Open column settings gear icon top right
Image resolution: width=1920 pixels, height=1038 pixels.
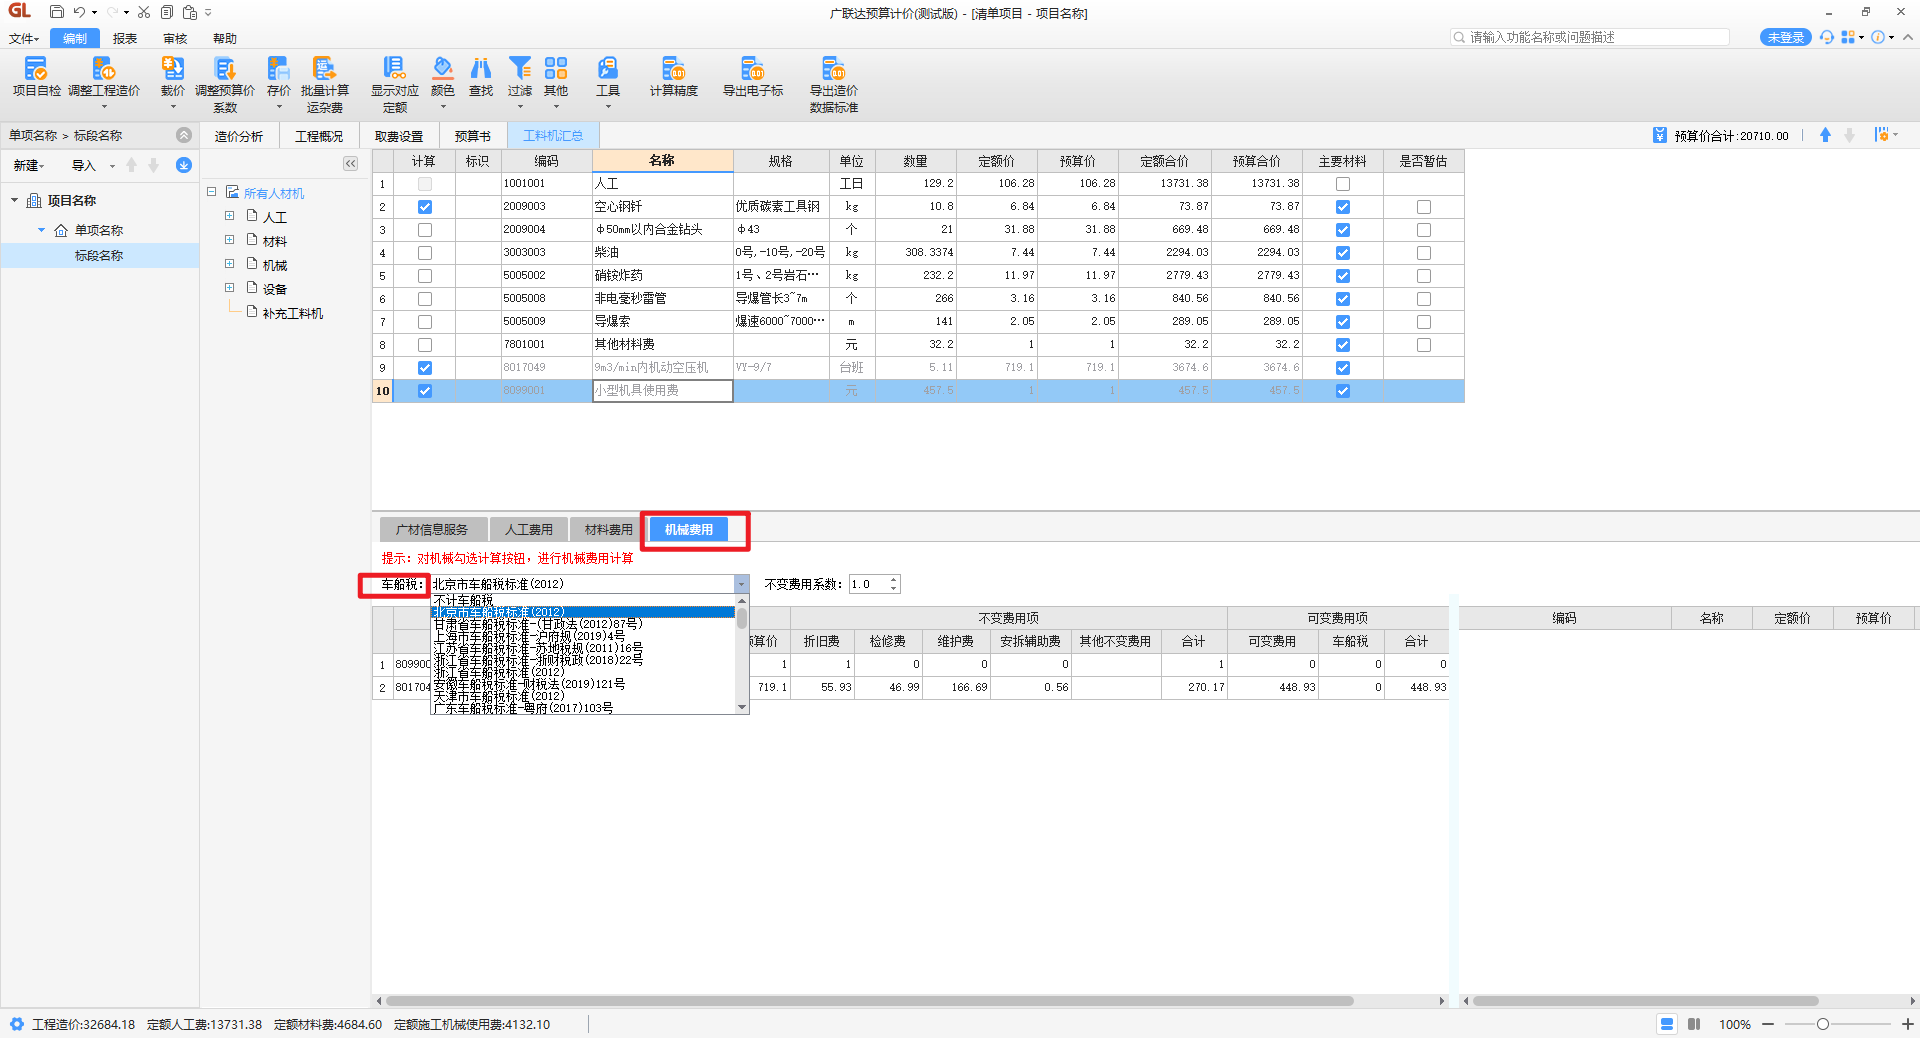pos(1882,135)
